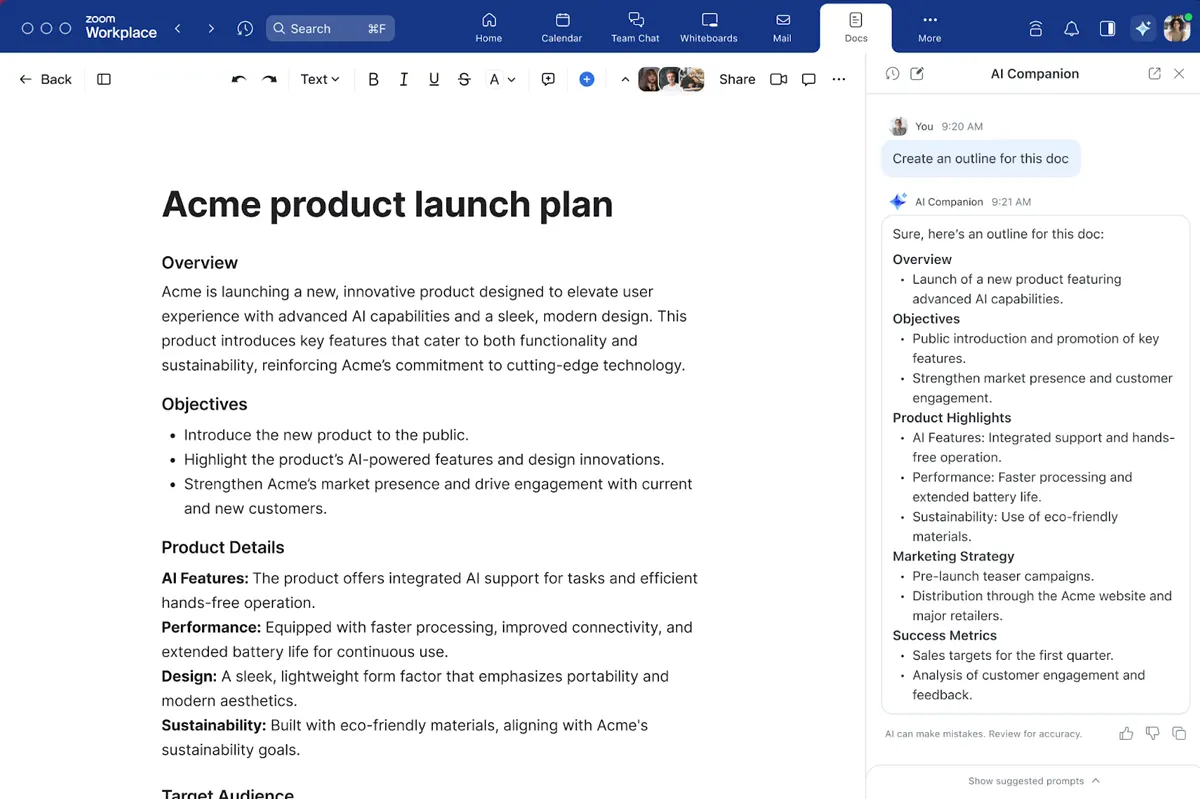Viewport: 1200px width, 799px height.
Task: Click in the Search field
Action: pyautogui.click(x=330, y=28)
